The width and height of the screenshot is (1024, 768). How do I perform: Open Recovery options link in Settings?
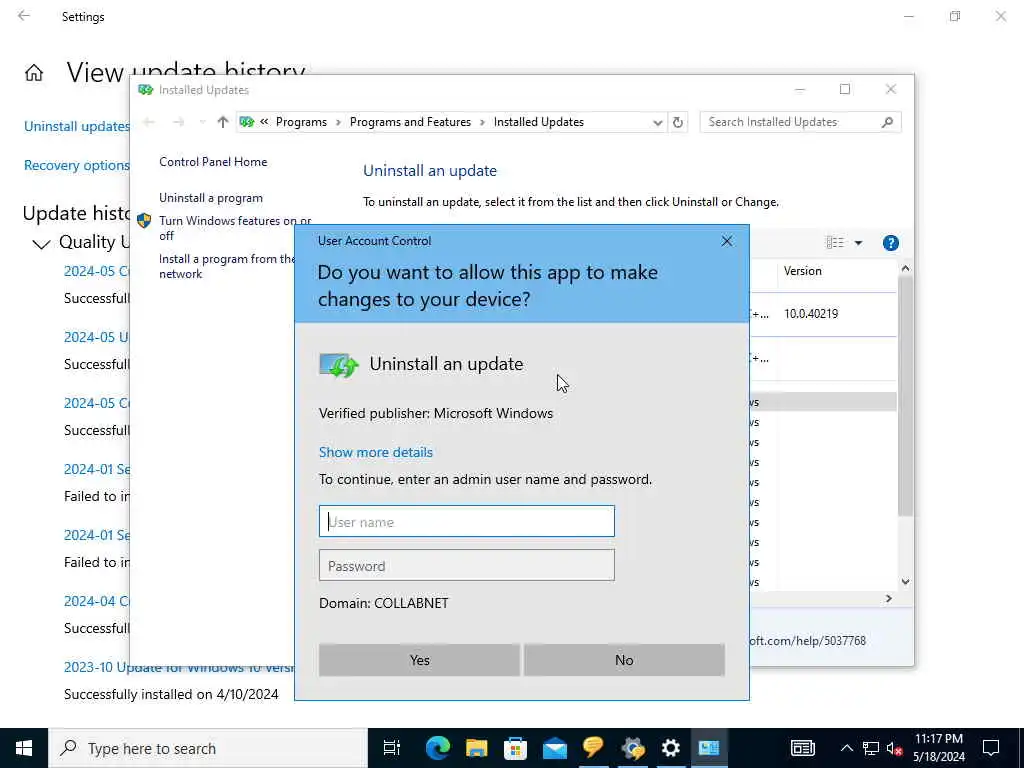click(77, 165)
